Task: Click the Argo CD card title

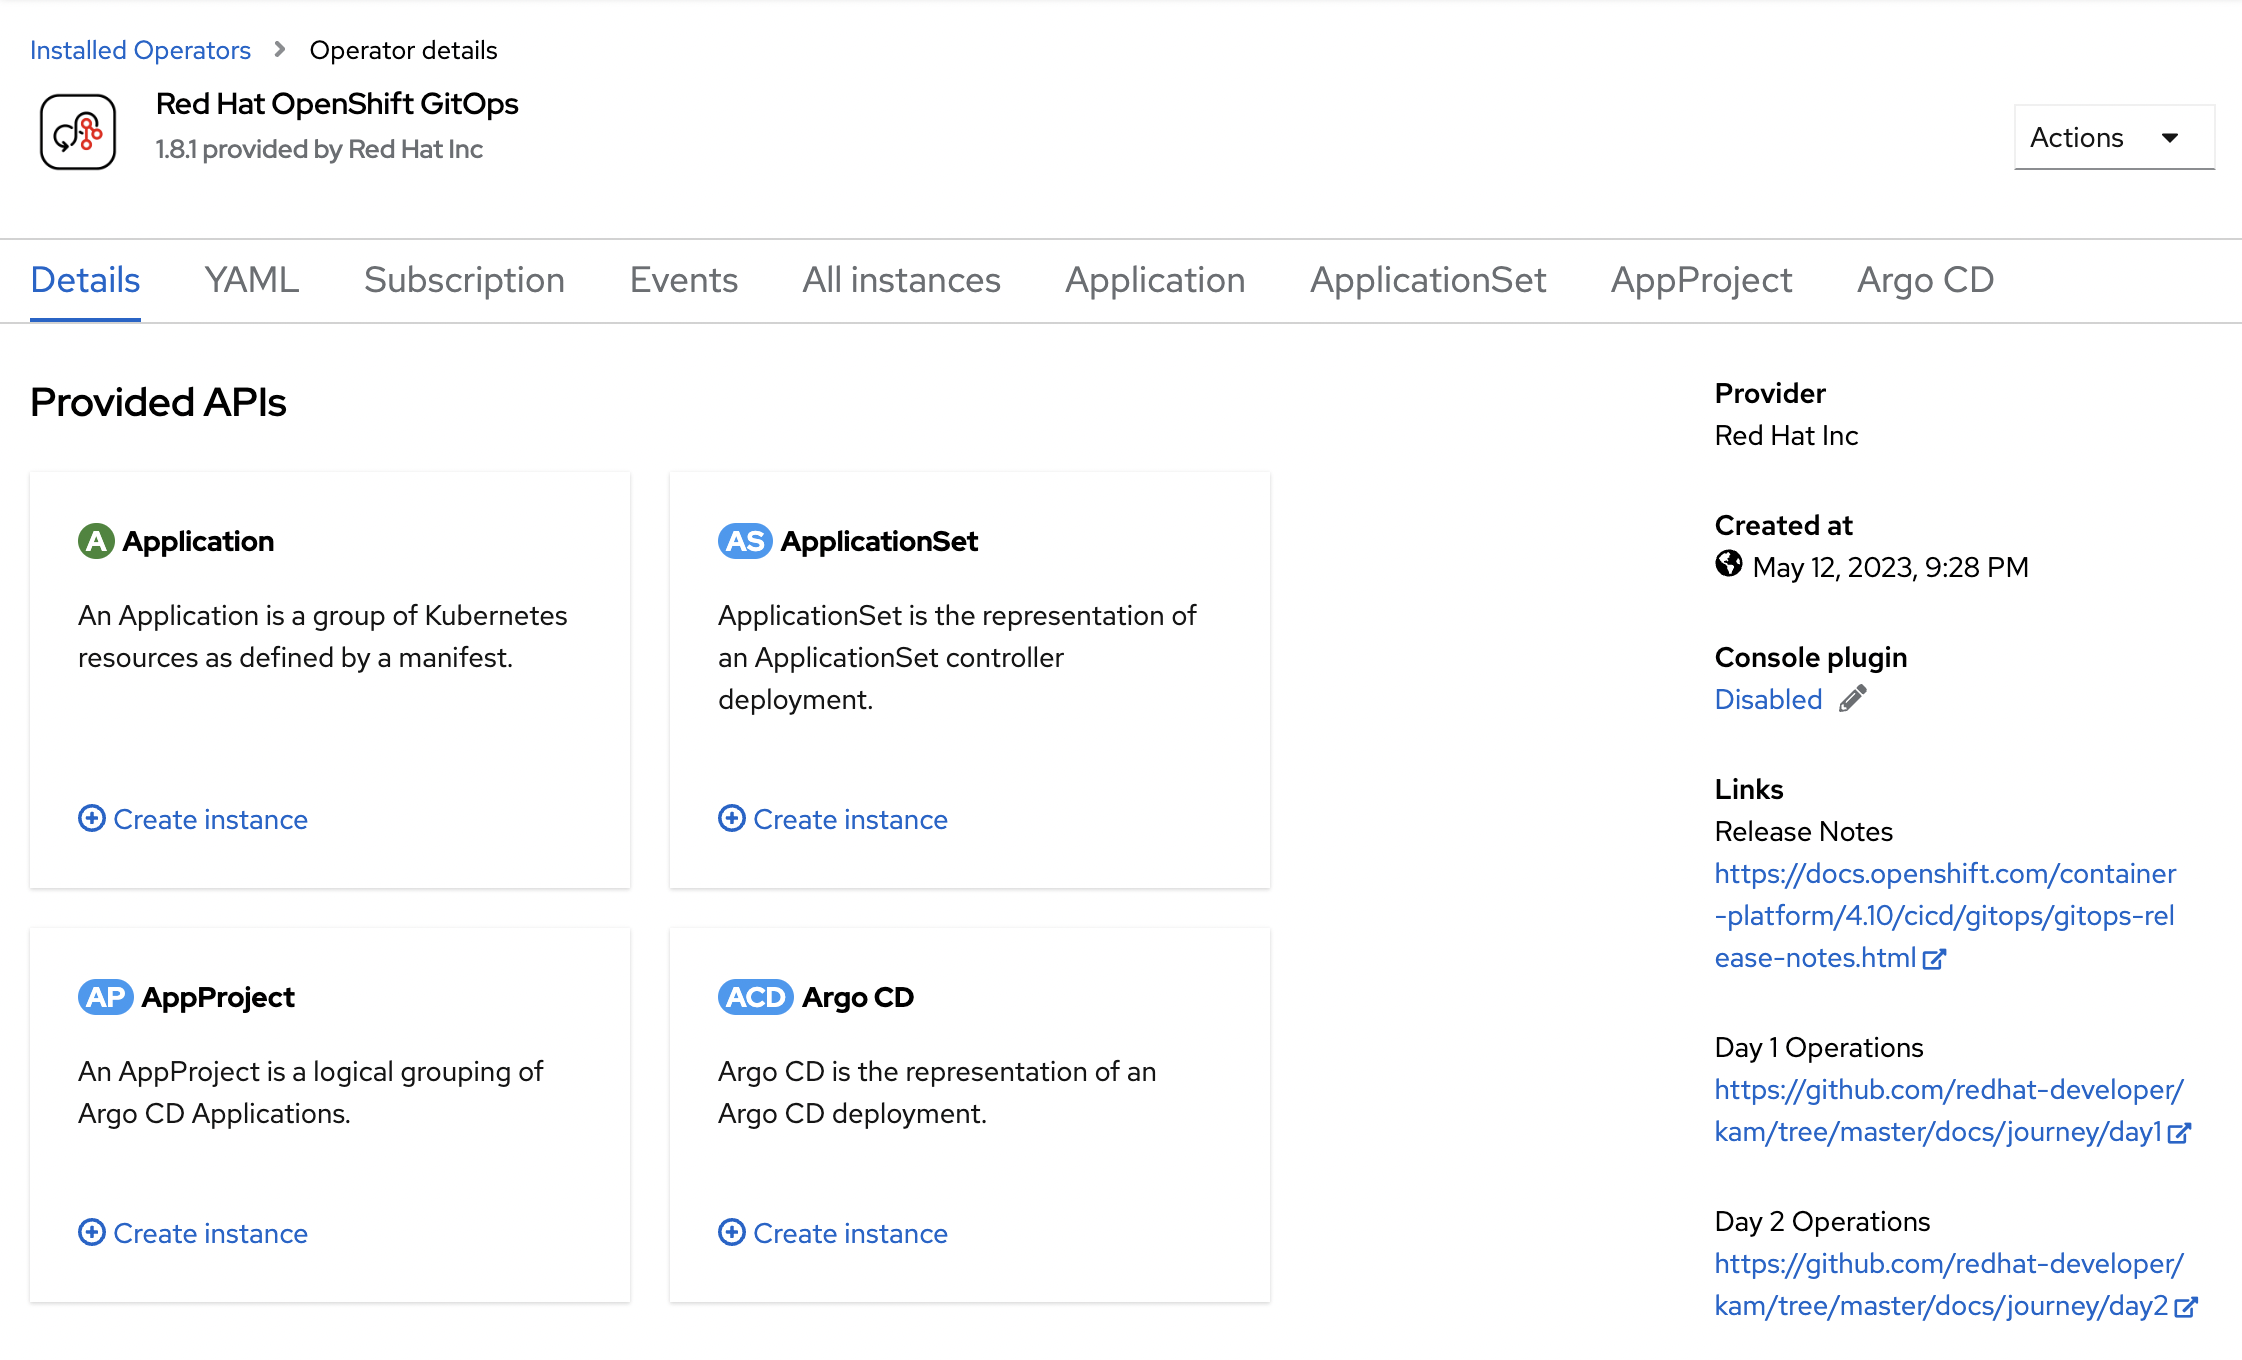Action: pyautogui.click(x=858, y=997)
